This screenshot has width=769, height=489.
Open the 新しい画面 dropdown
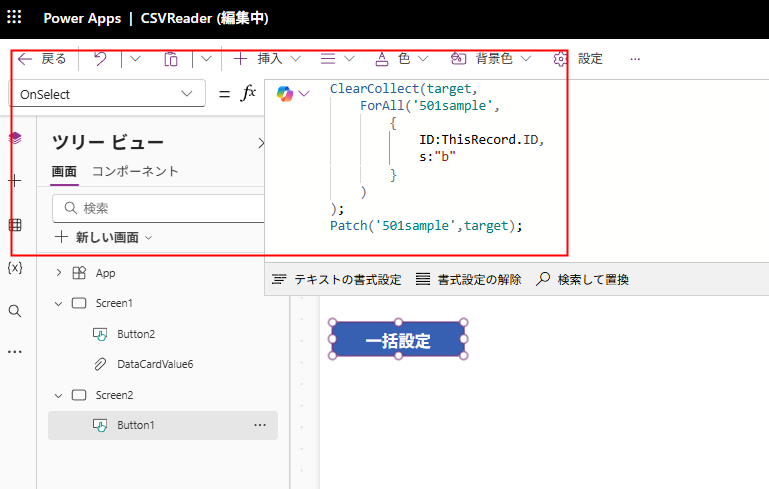(104, 237)
